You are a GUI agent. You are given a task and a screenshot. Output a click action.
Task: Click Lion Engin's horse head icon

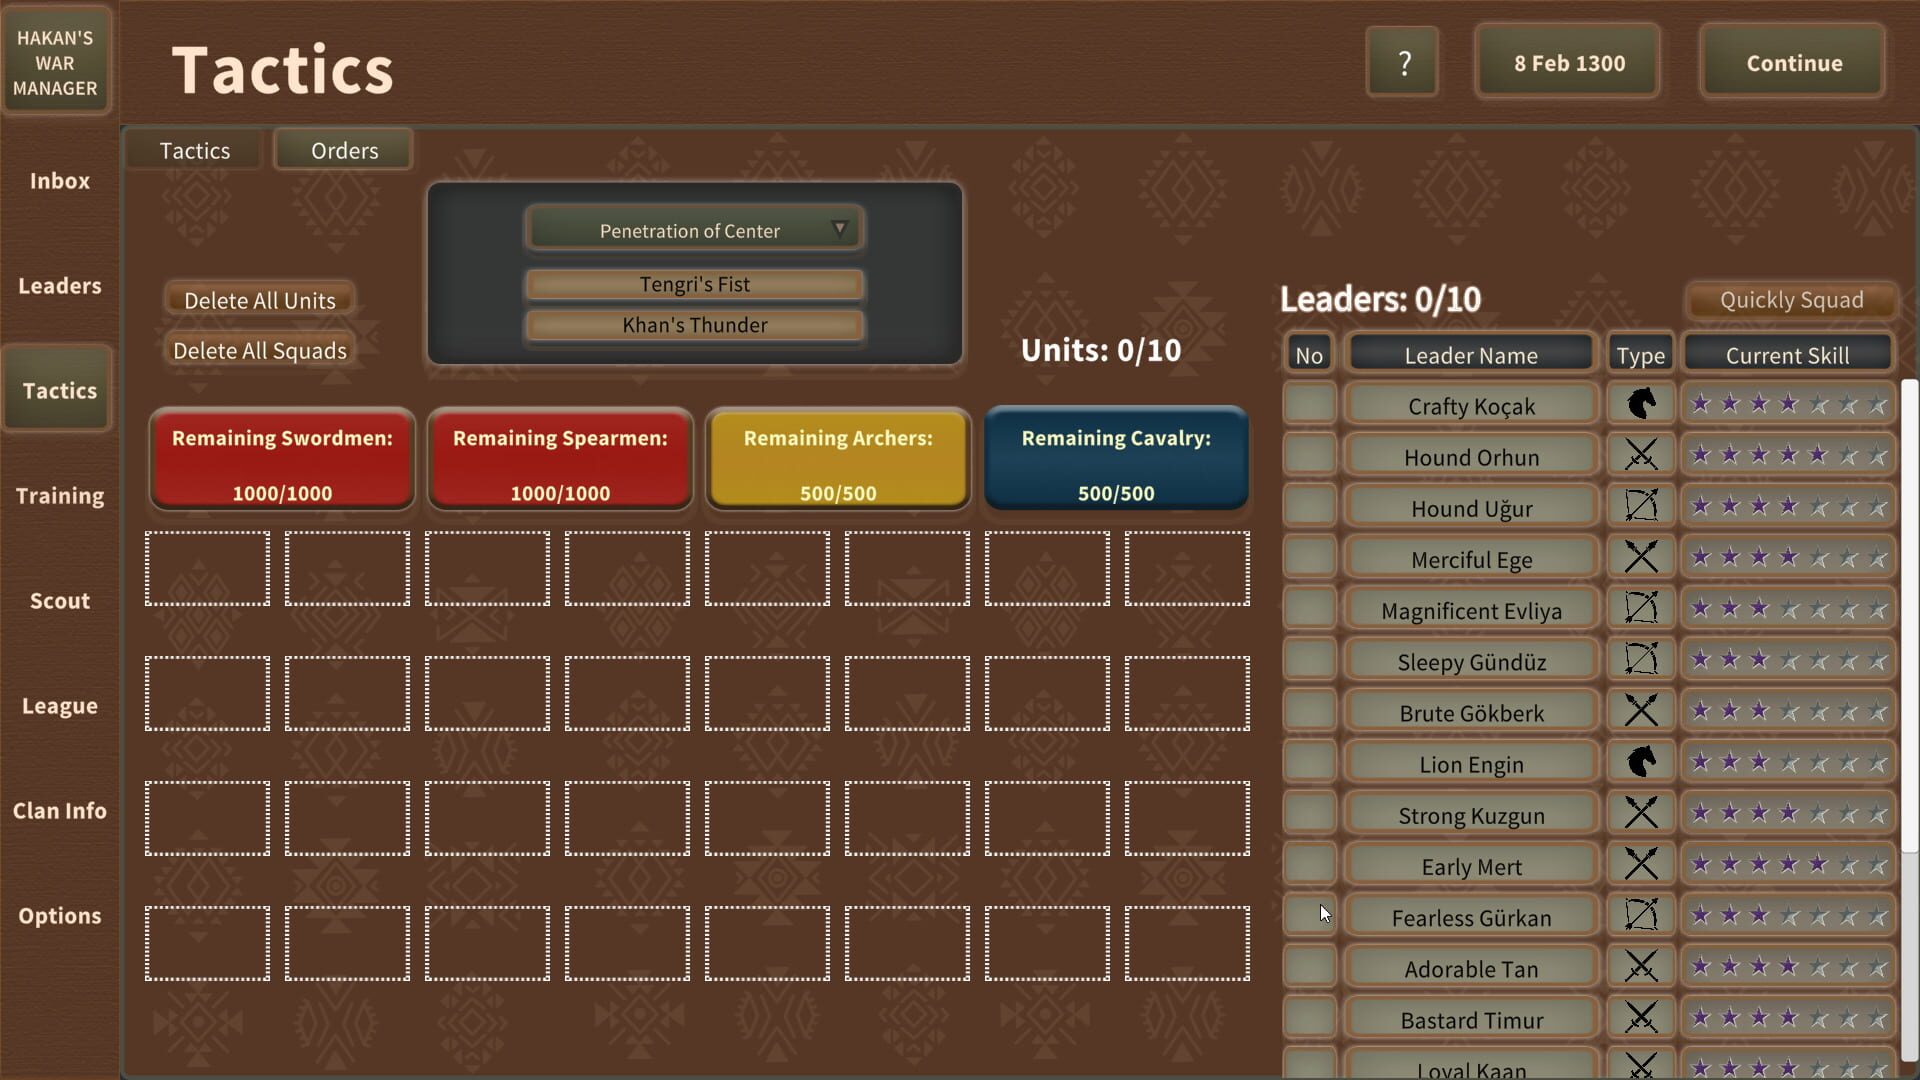point(1640,763)
